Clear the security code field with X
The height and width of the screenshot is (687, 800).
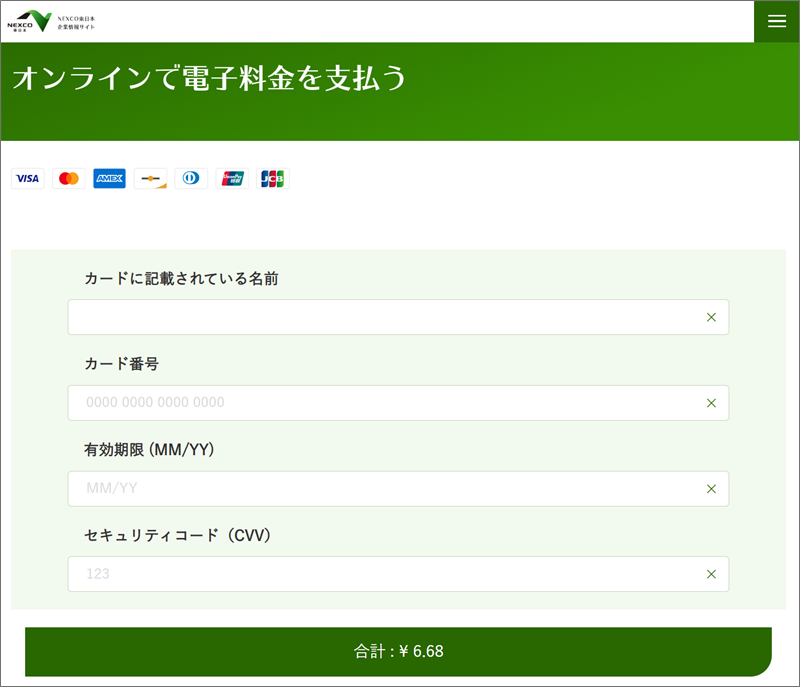[711, 574]
